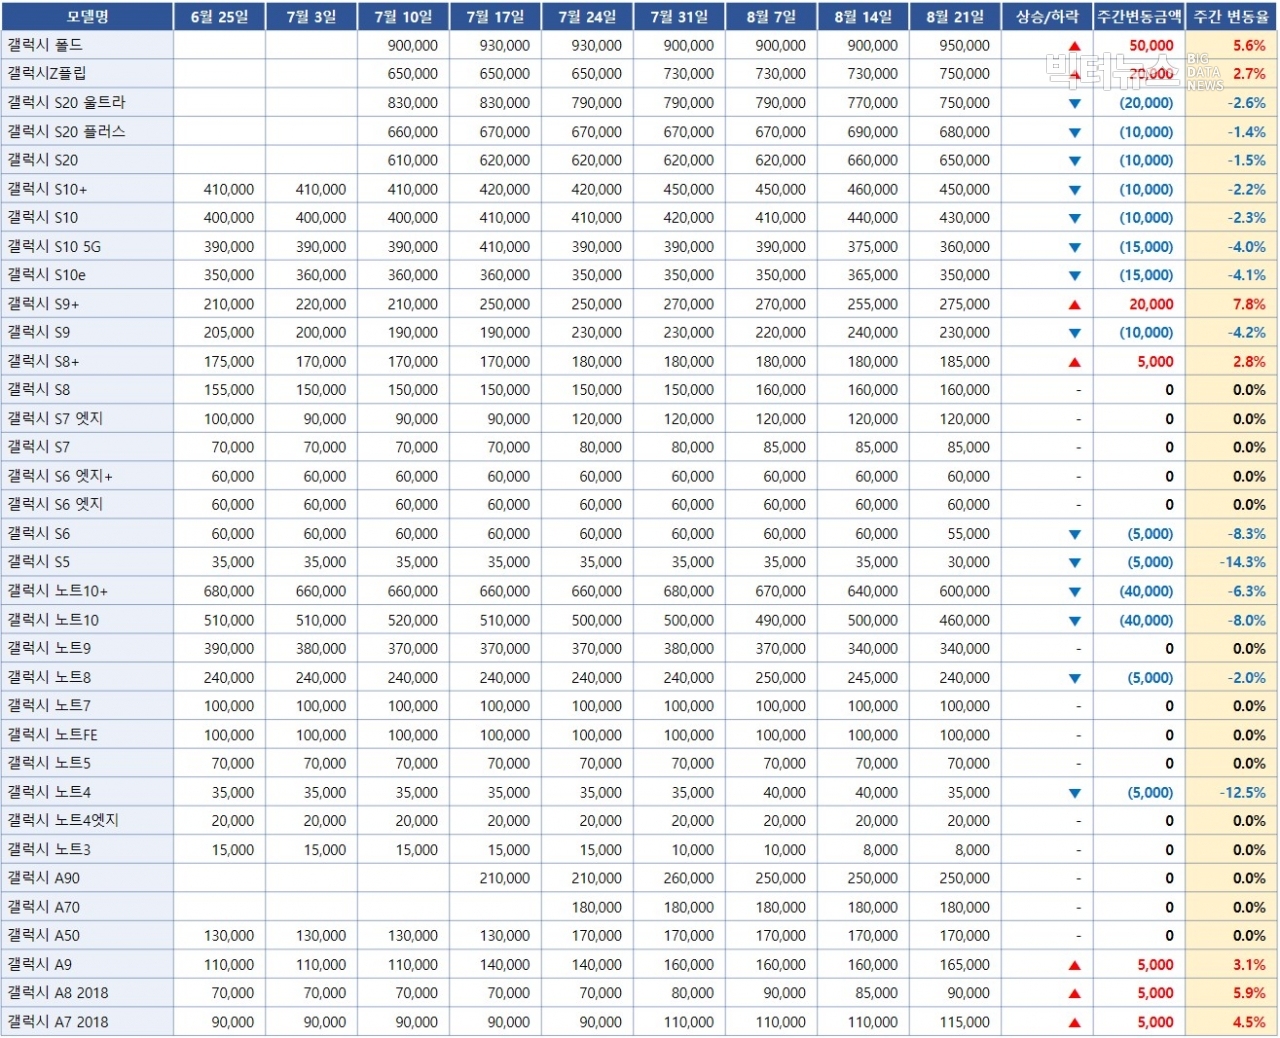The width and height of the screenshot is (1280, 1038).
Task: Click the blue down arrow for 갤럭시 S20 울트라
Action: (x=1075, y=104)
